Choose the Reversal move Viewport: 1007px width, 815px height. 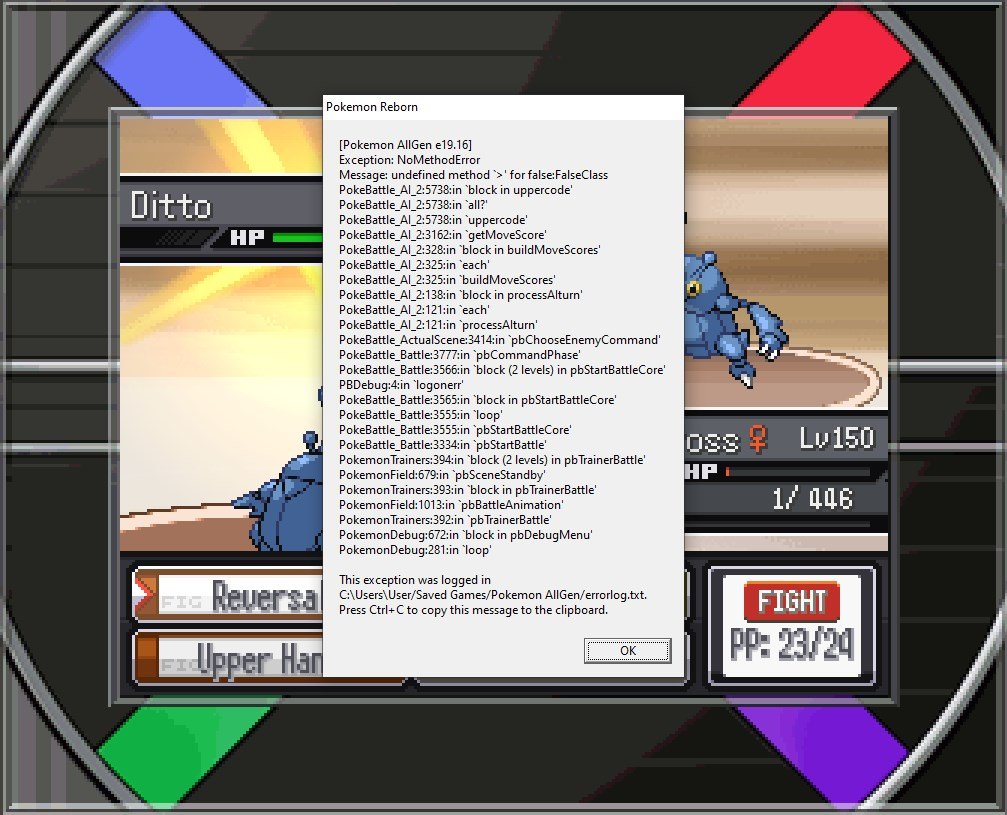pos(229,595)
